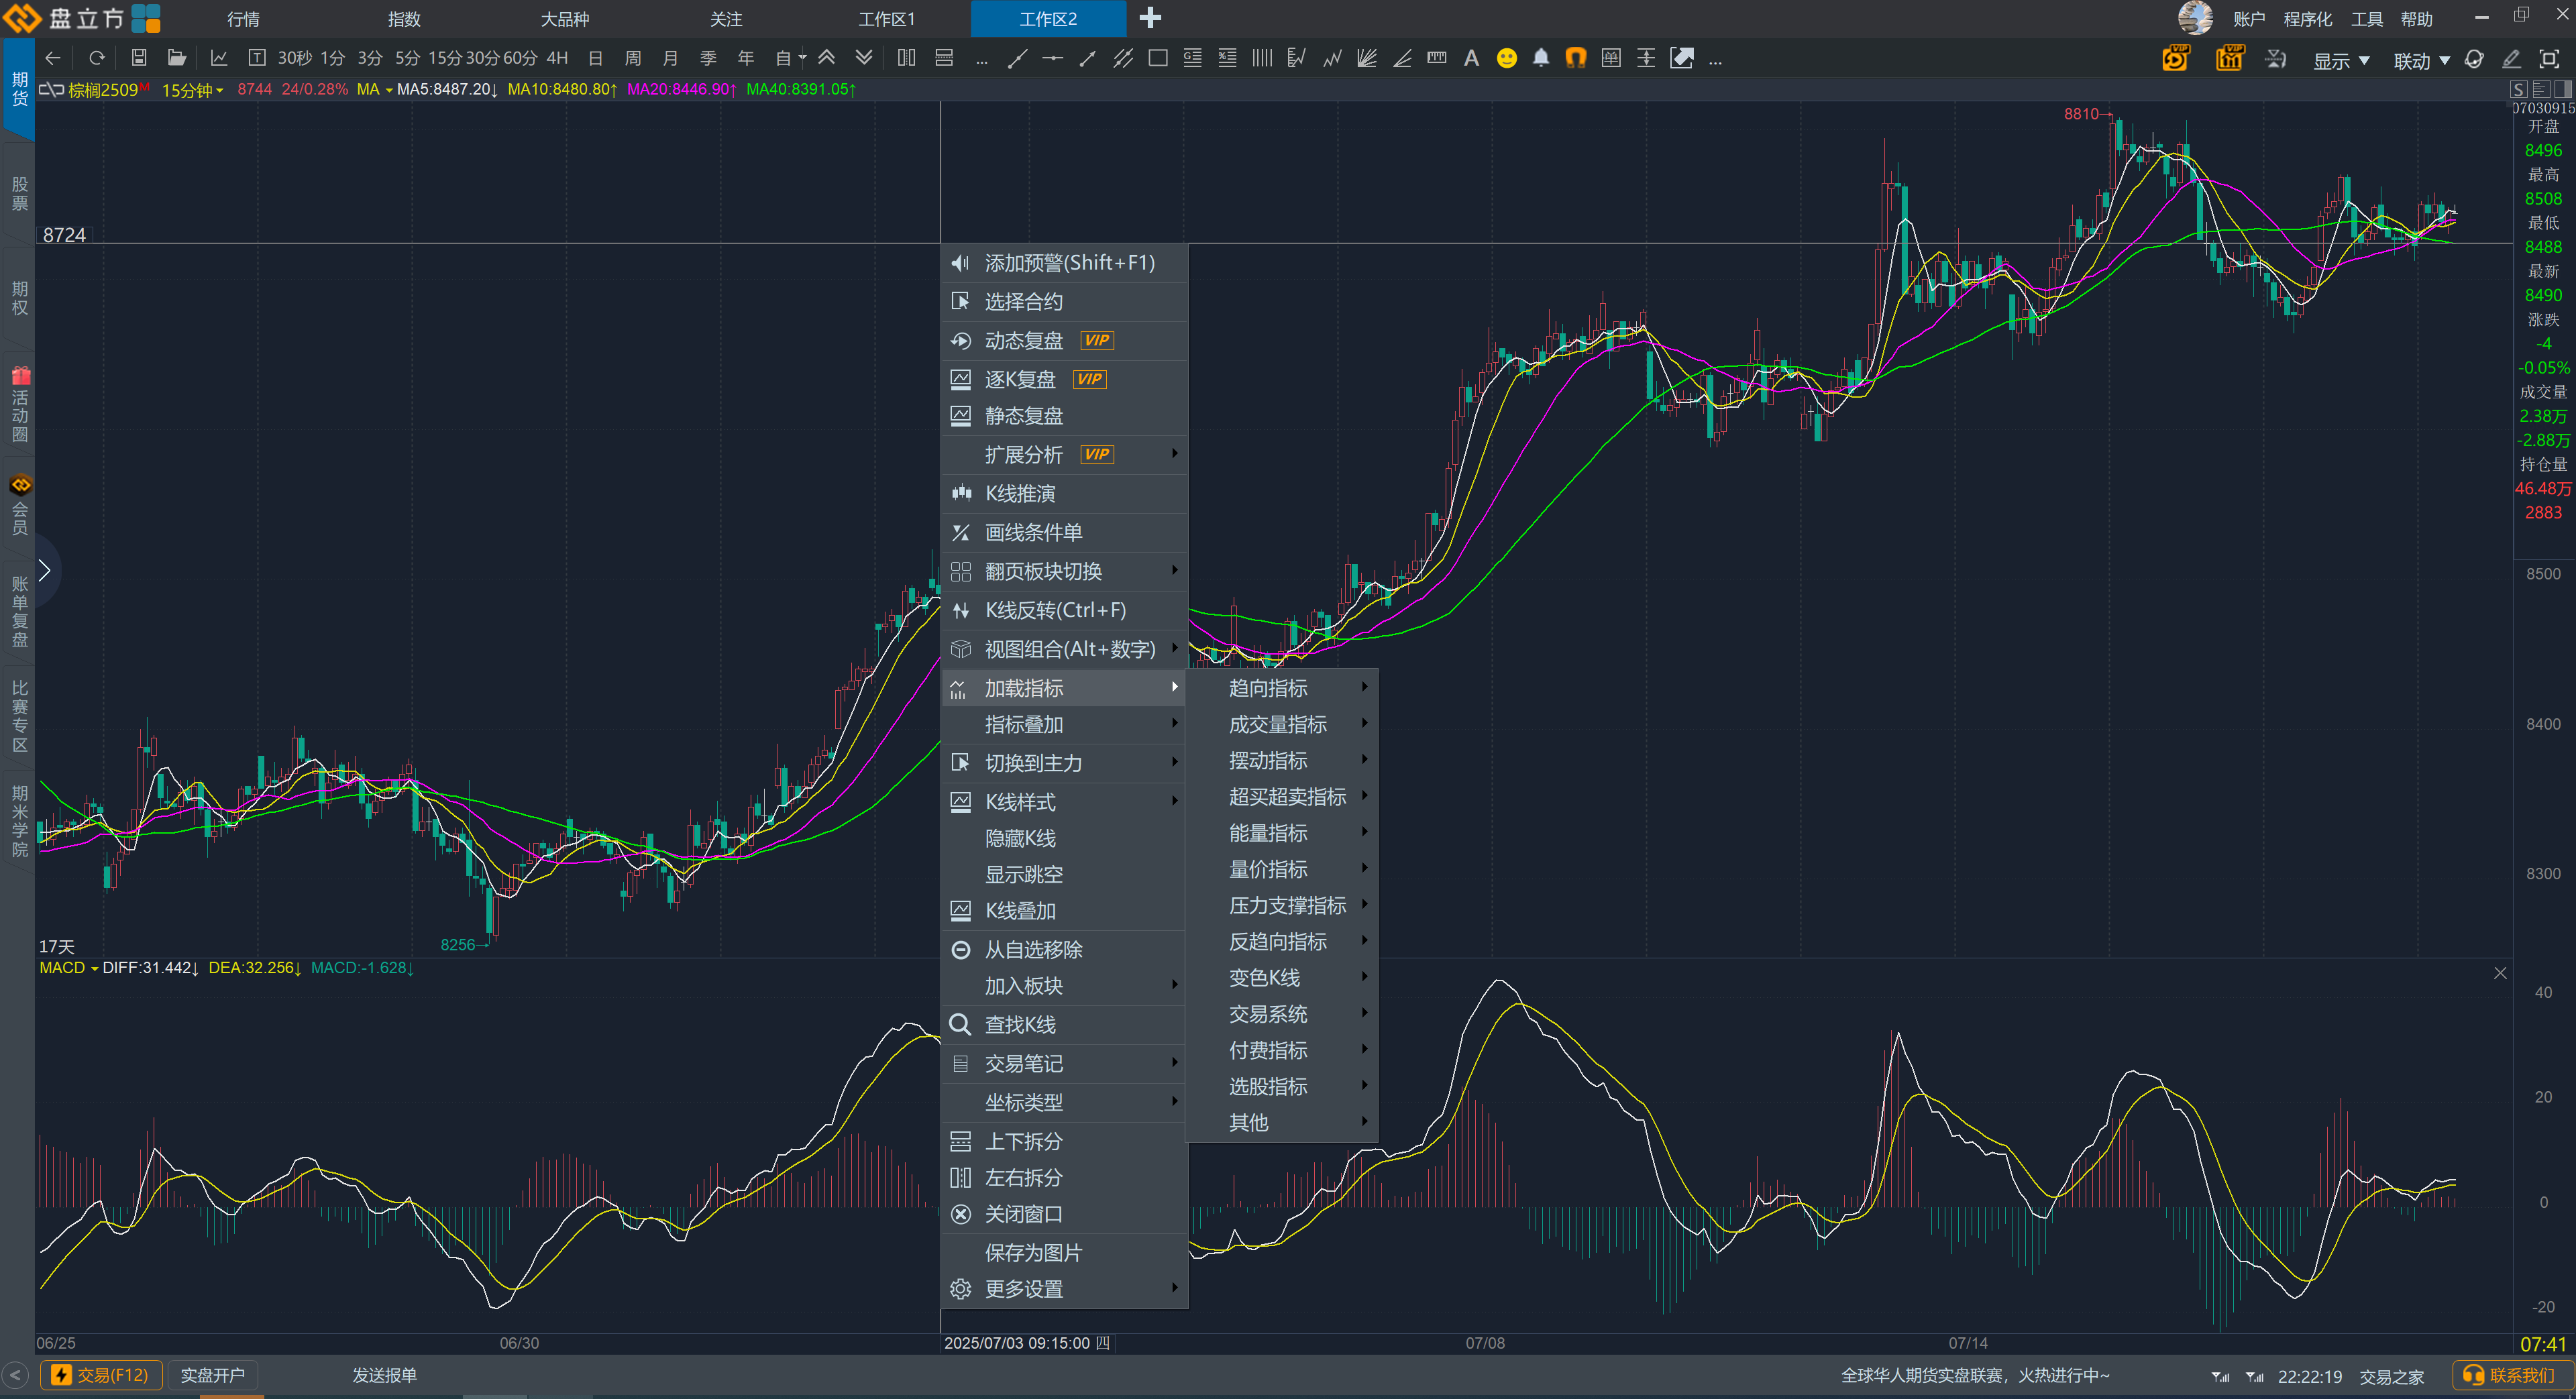Save layout with the floppy disk icon

pos(139,58)
